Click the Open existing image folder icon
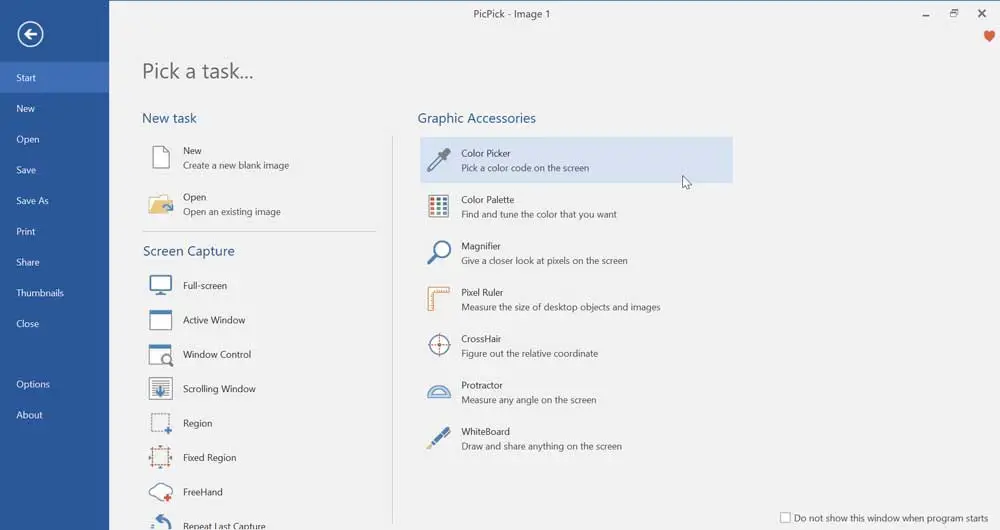 pyautogui.click(x=161, y=204)
